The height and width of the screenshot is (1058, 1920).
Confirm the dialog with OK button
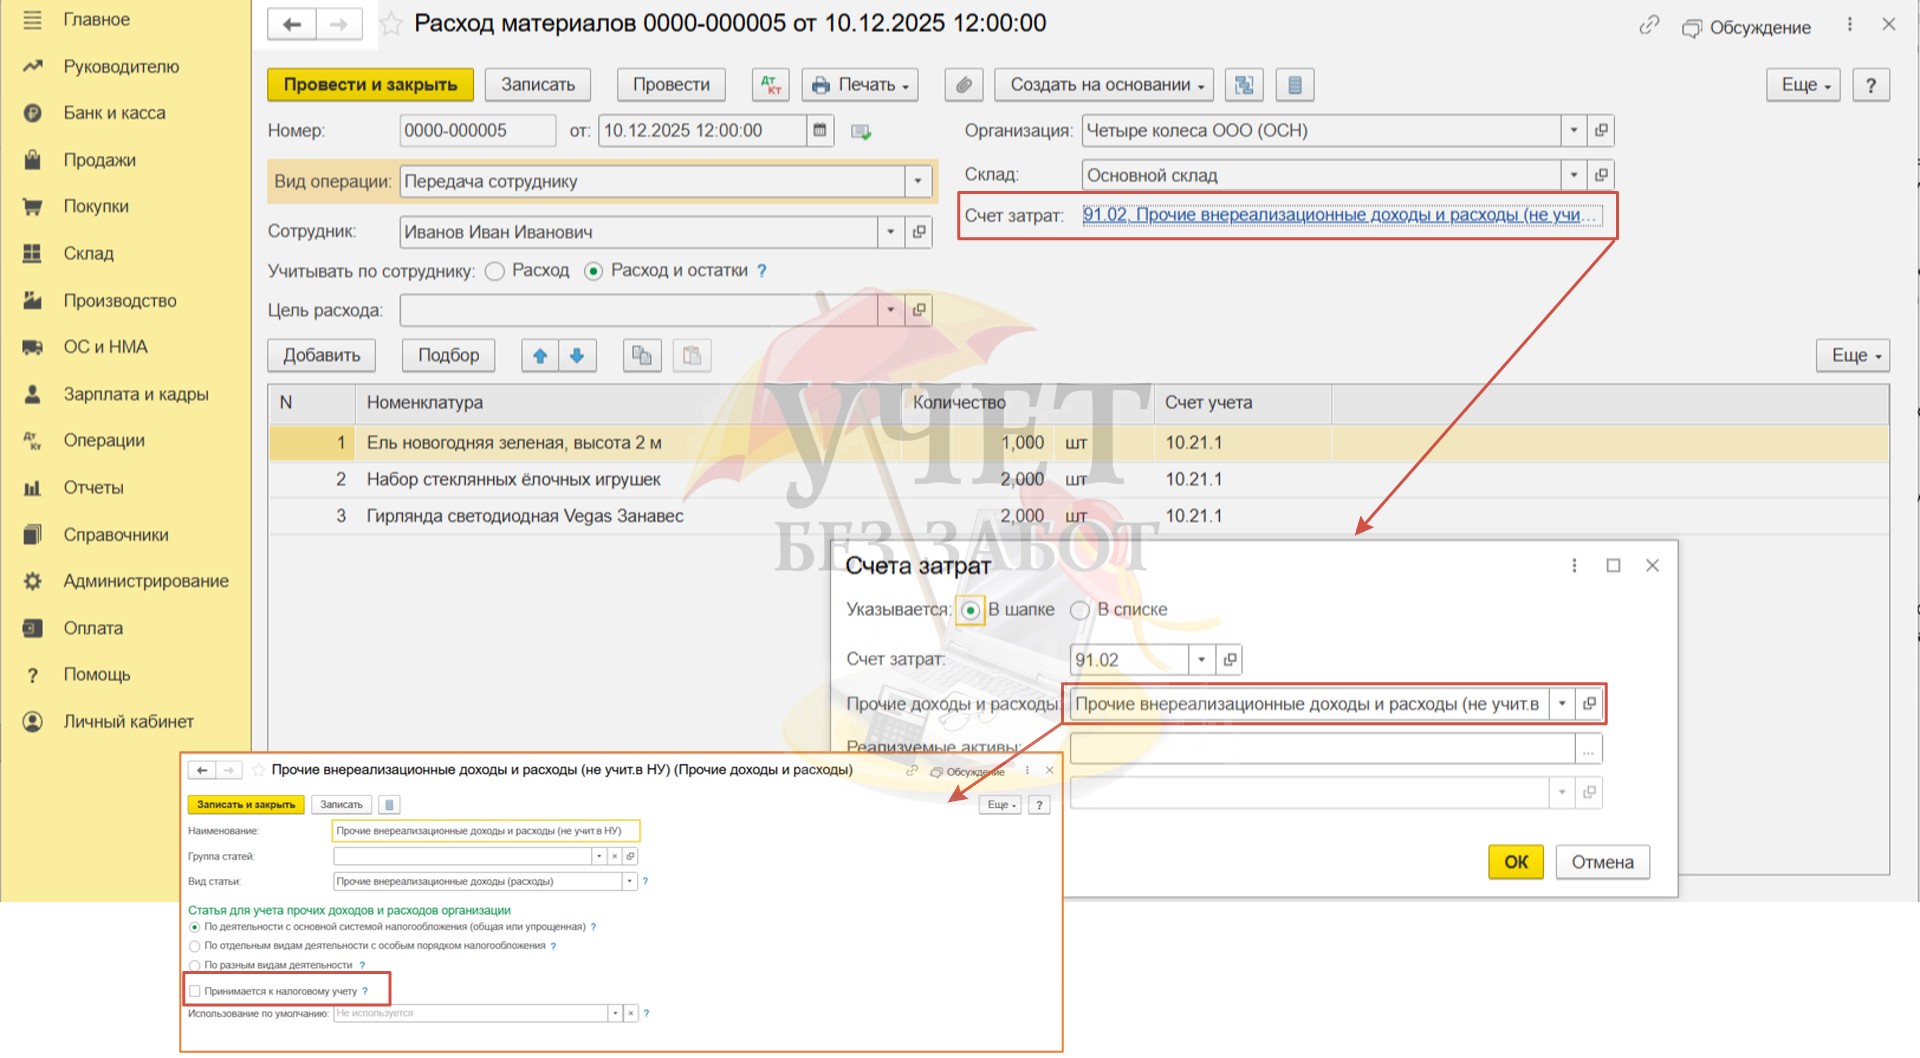(x=1515, y=862)
